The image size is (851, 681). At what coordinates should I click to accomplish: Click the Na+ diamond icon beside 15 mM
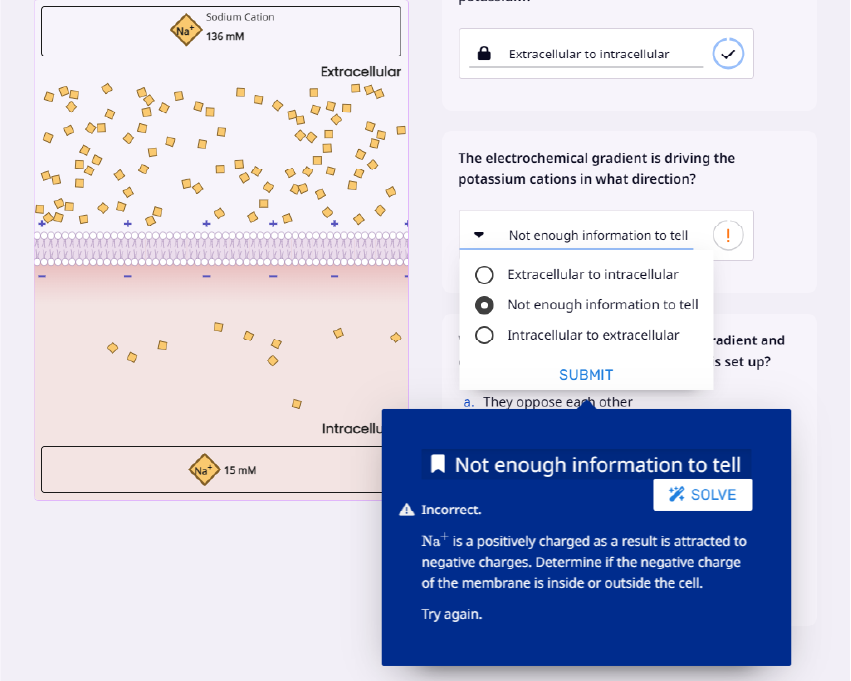point(204,470)
